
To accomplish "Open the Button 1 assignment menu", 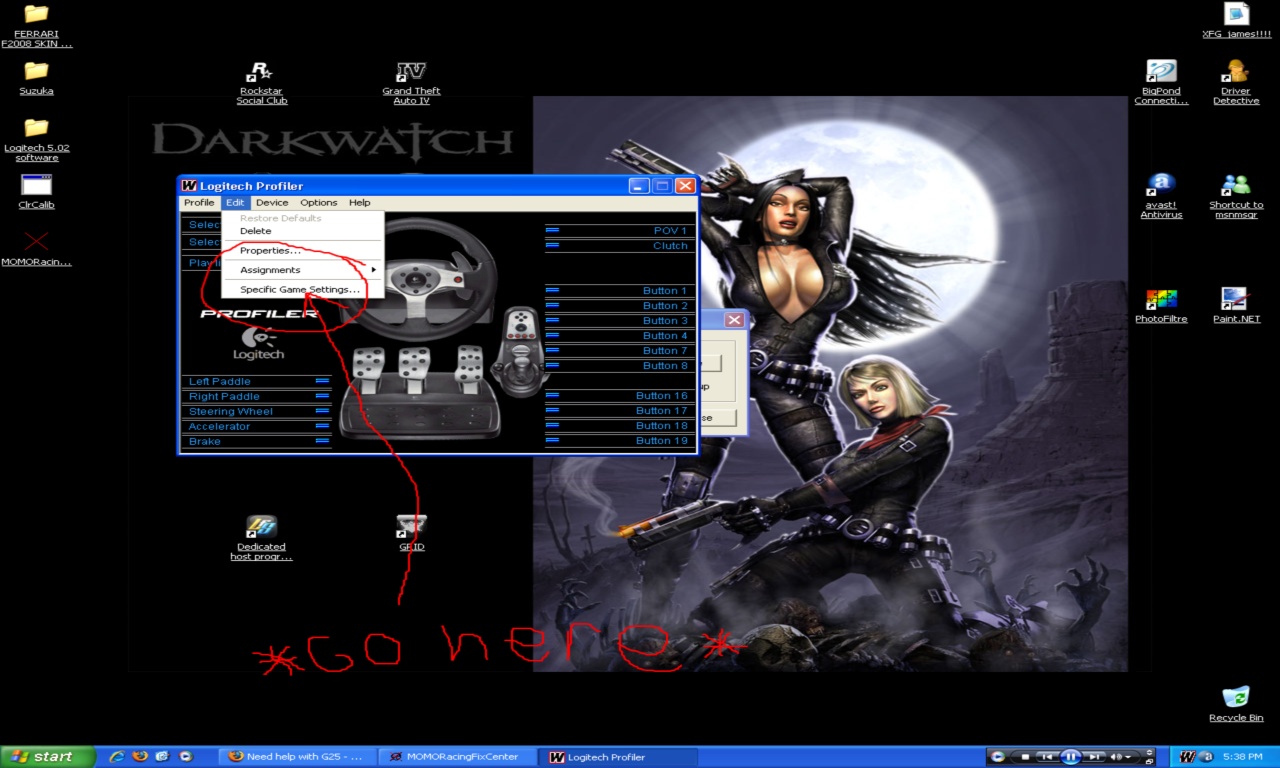I will (x=619, y=291).
